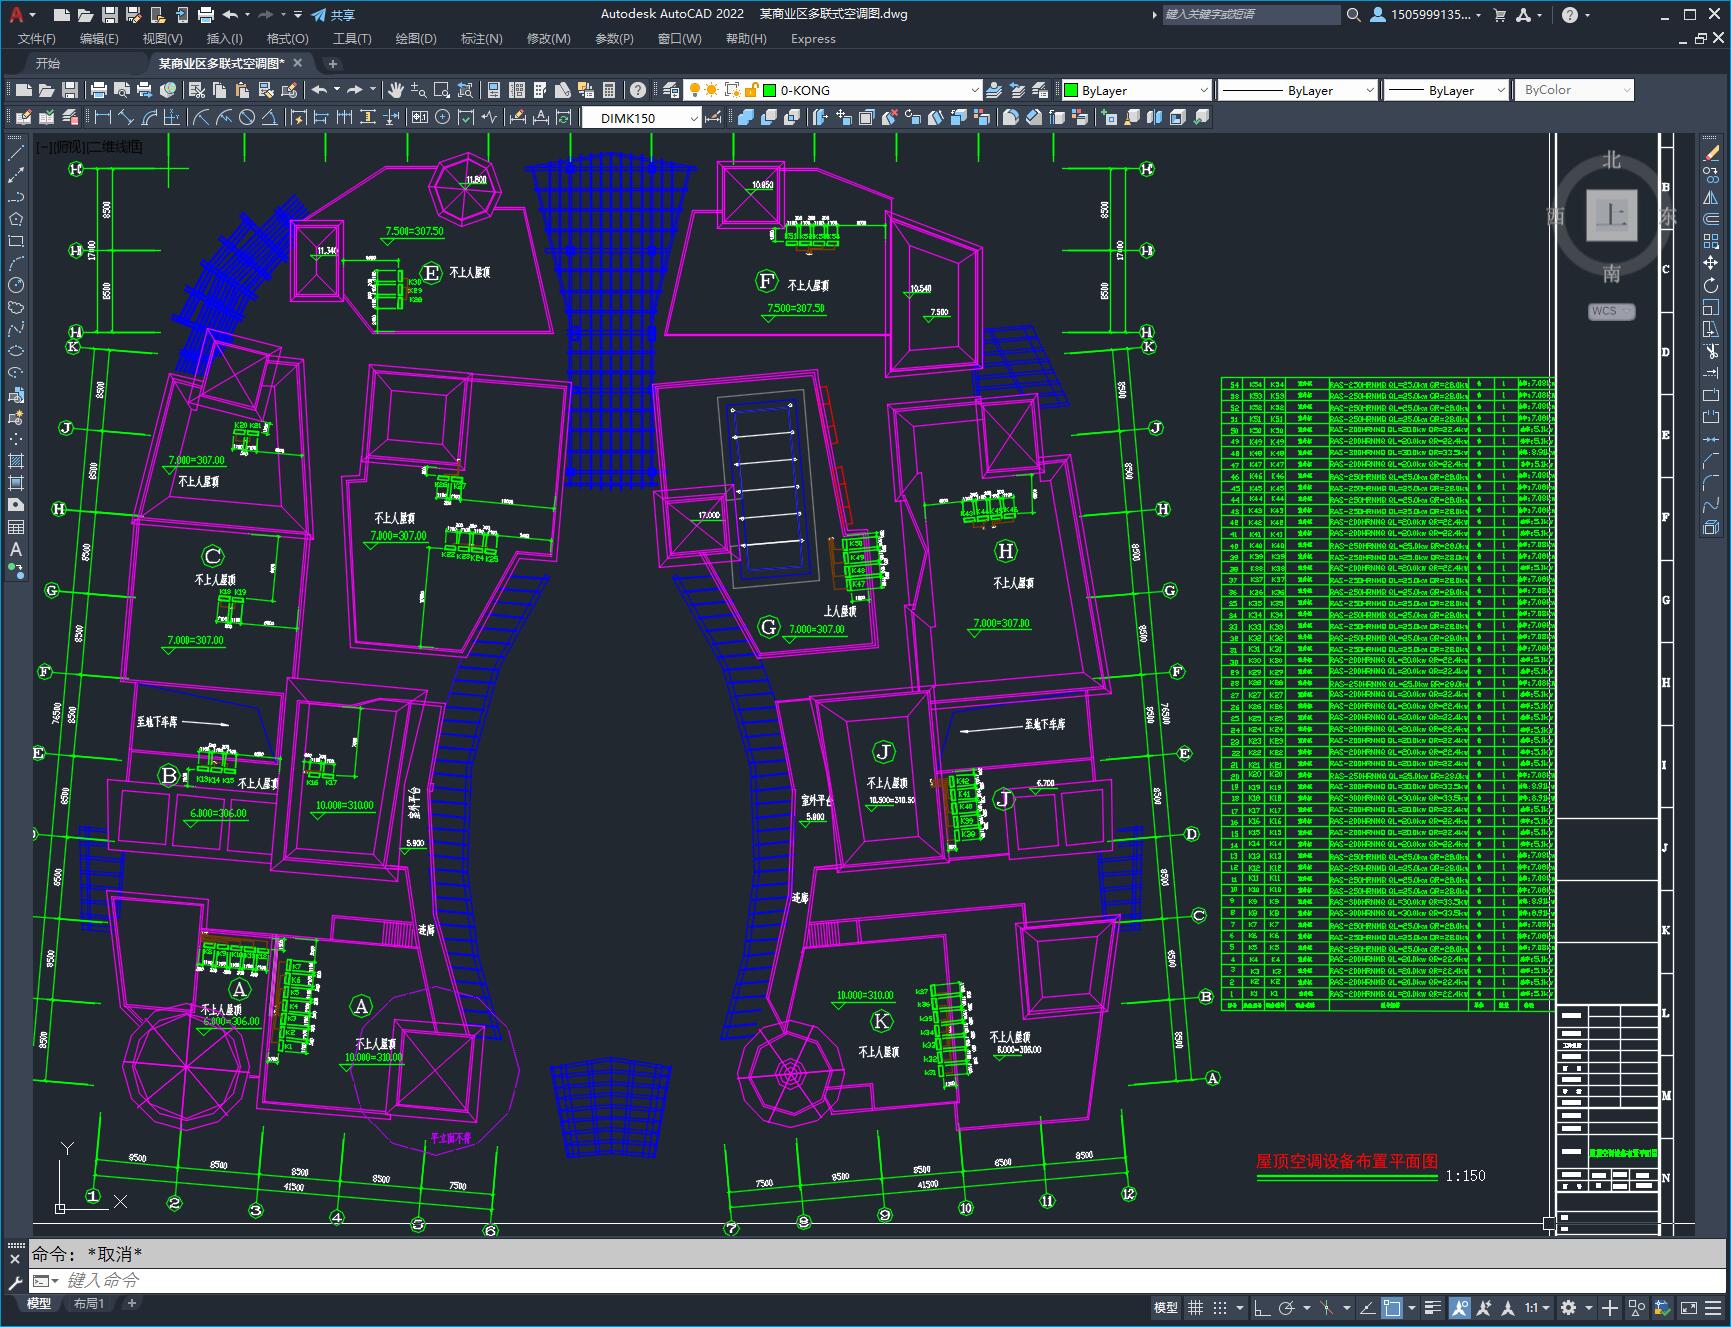Open Layer Properties Manager
This screenshot has width=1731, height=1327.
[670, 90]
